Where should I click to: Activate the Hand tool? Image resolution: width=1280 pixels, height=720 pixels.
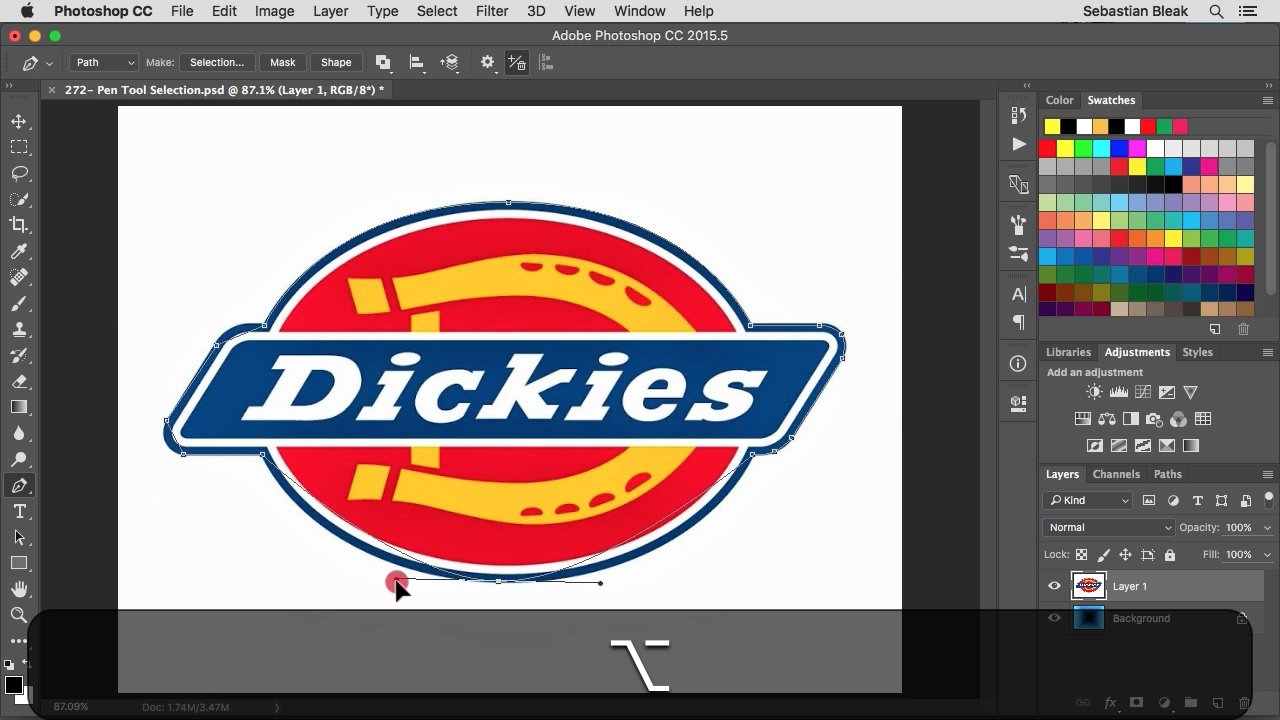pyautogui.click(x=19, y=589)
